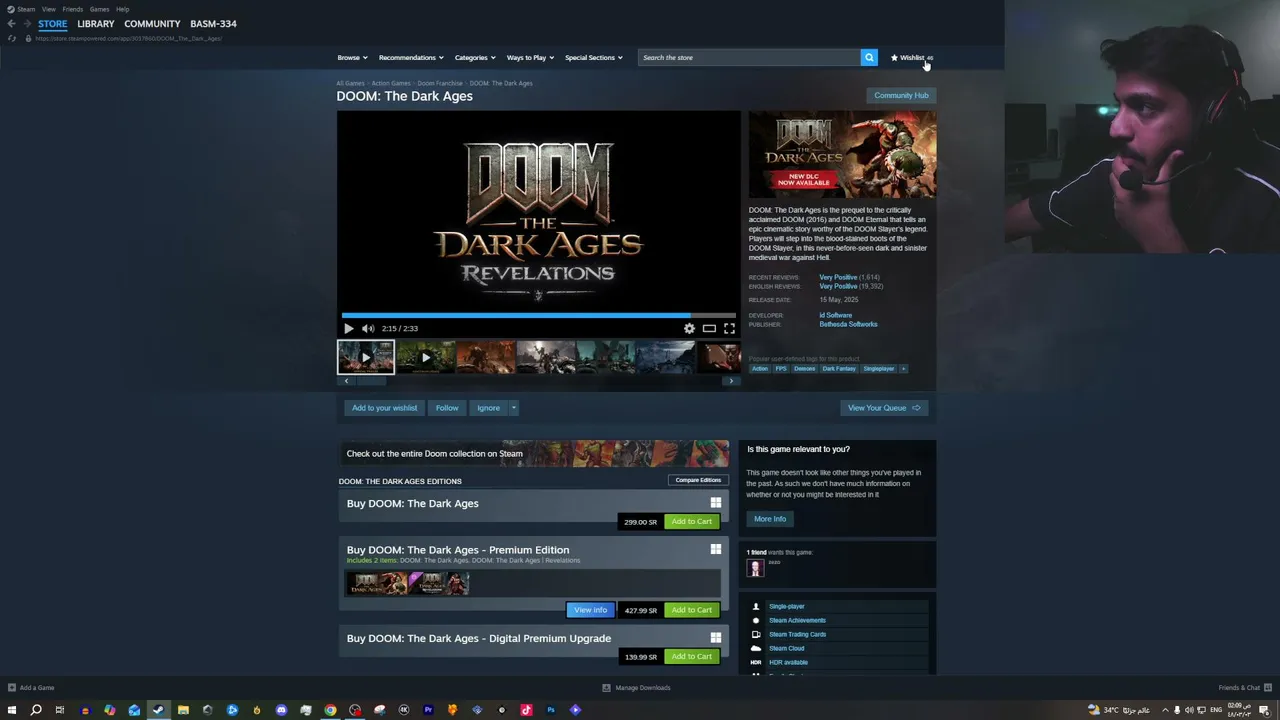Follow DOOM: The Dark Ages
The width and height of the screenshot is (1280, 720).
pos(447,408)
